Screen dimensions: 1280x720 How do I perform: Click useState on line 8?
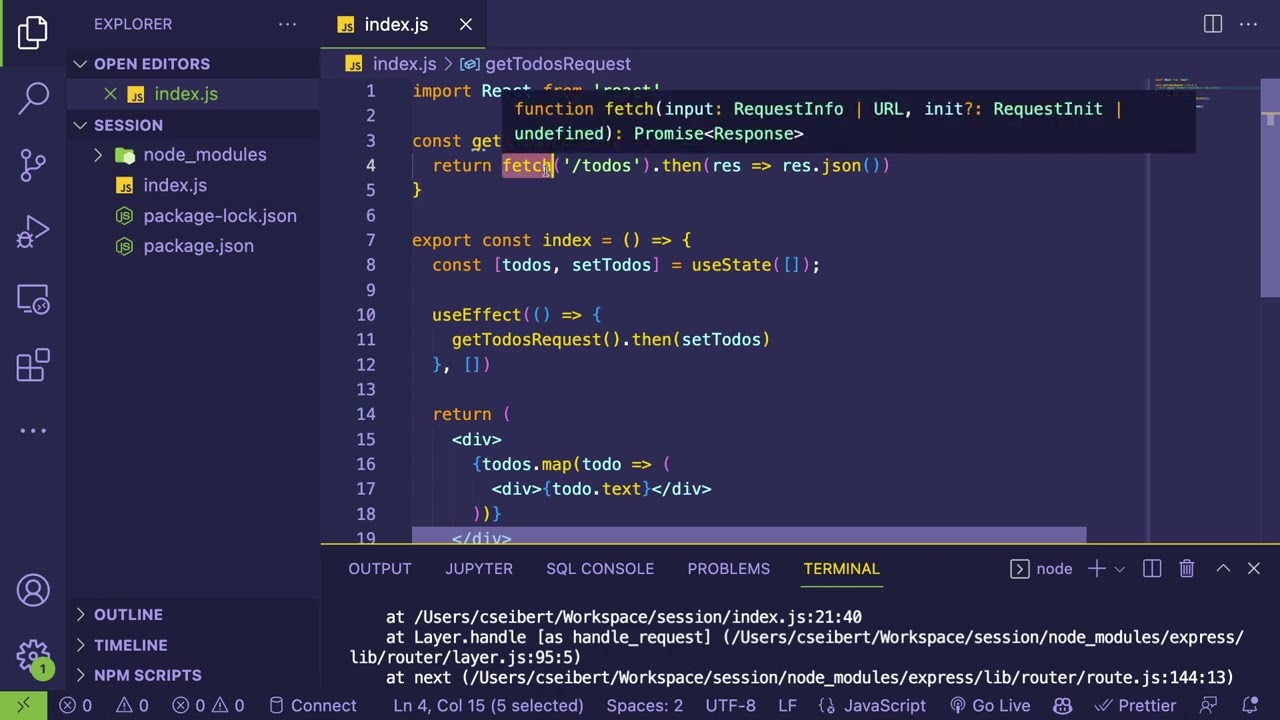pos(731,265)
